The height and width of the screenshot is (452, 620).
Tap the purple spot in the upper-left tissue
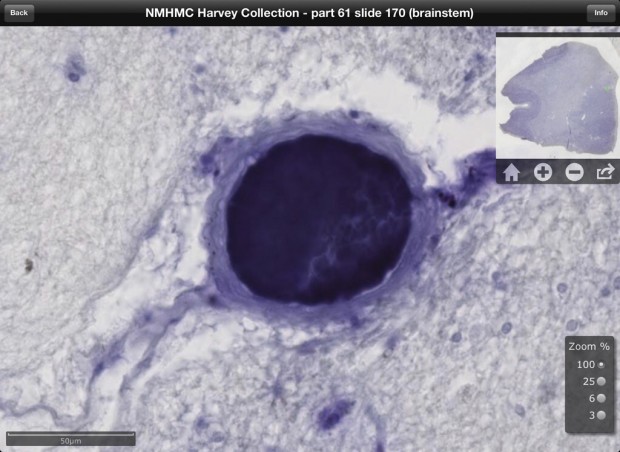tap(74, 69)
